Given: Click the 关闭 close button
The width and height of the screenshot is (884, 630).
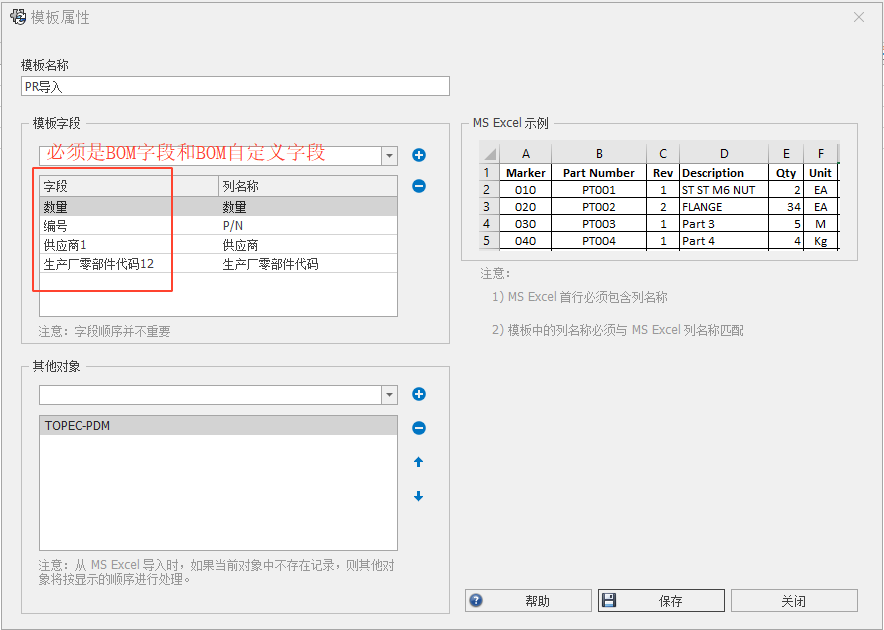Looking at the screenshot, I should (x=794, y=601).
